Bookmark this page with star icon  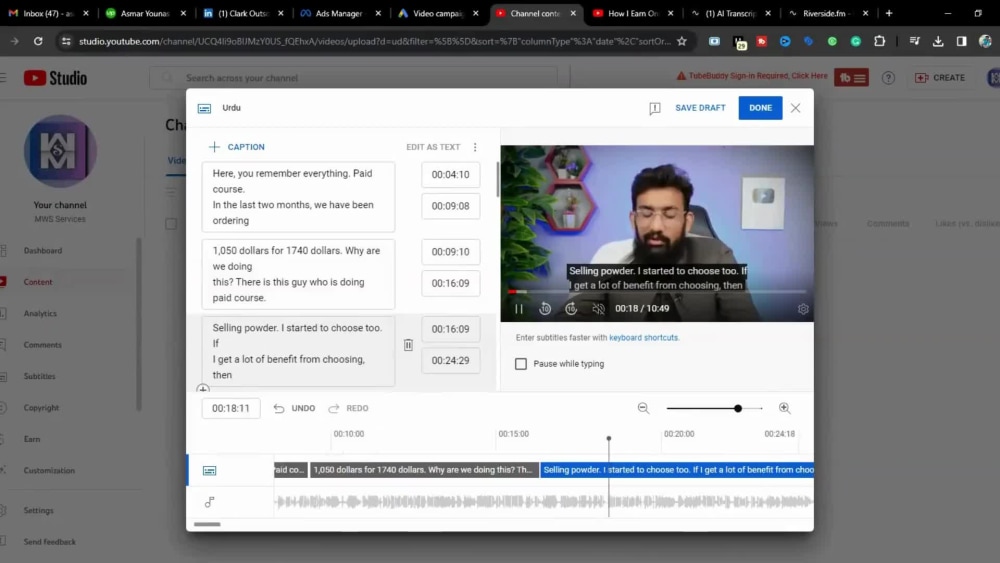pyautogui.click(x=682, y=41)
